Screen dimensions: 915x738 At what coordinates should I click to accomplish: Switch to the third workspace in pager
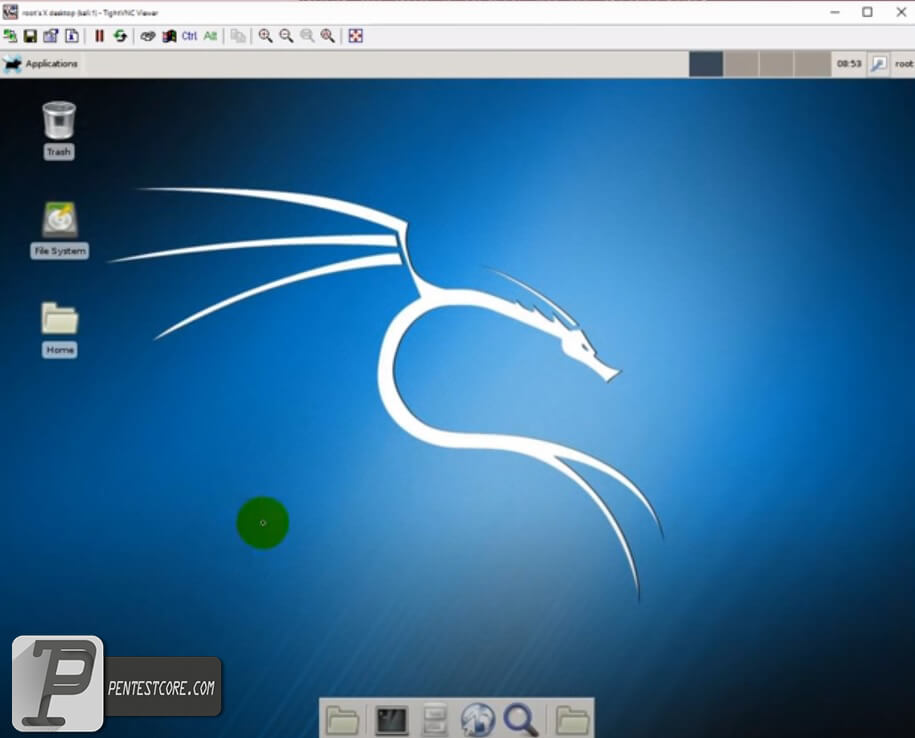tap(777, 64)
